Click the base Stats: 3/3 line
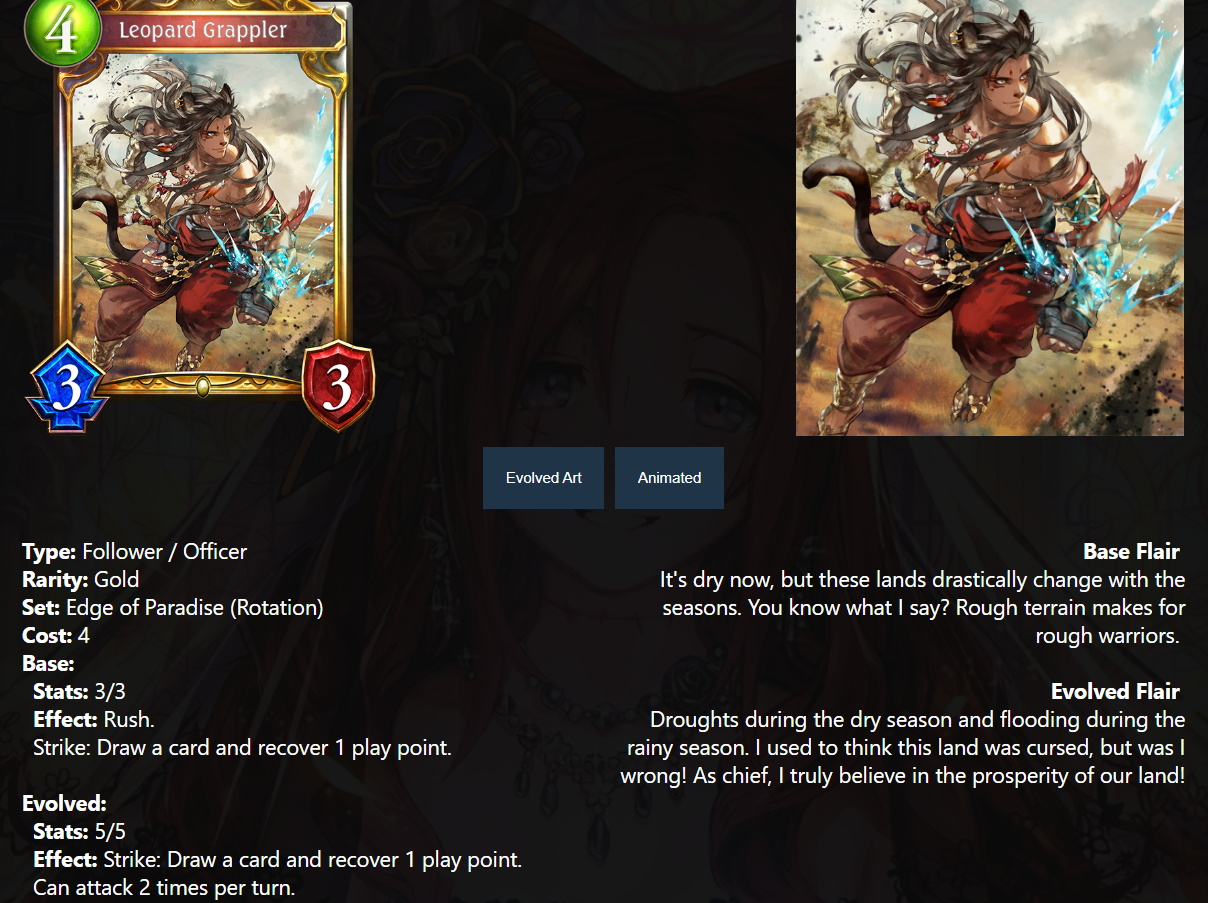Viewport: 1208px width, 903px height. click(x=80, y=692)
